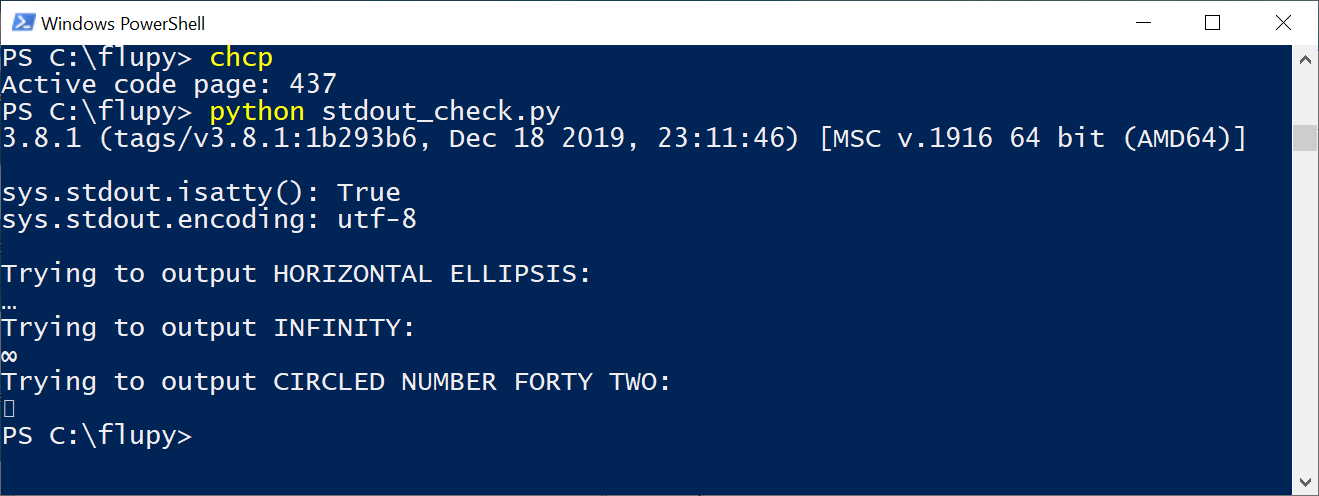This screenshot has height=496, width=1319.
Task: Click the "stdout_check.py" argument text
Action: [x=441, y=111]
